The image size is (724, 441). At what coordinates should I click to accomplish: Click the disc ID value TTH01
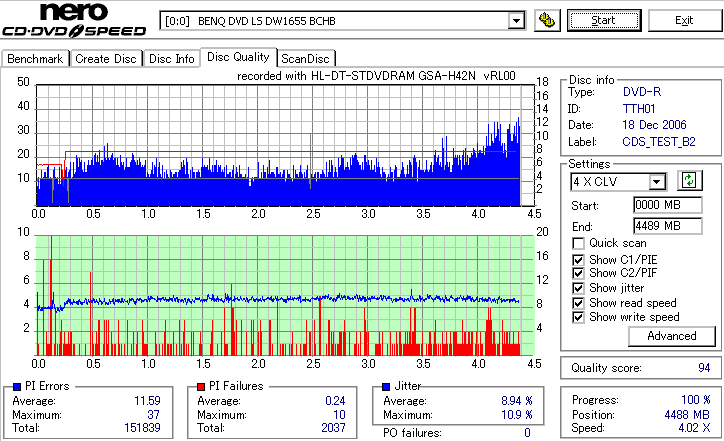pos(639,109)
